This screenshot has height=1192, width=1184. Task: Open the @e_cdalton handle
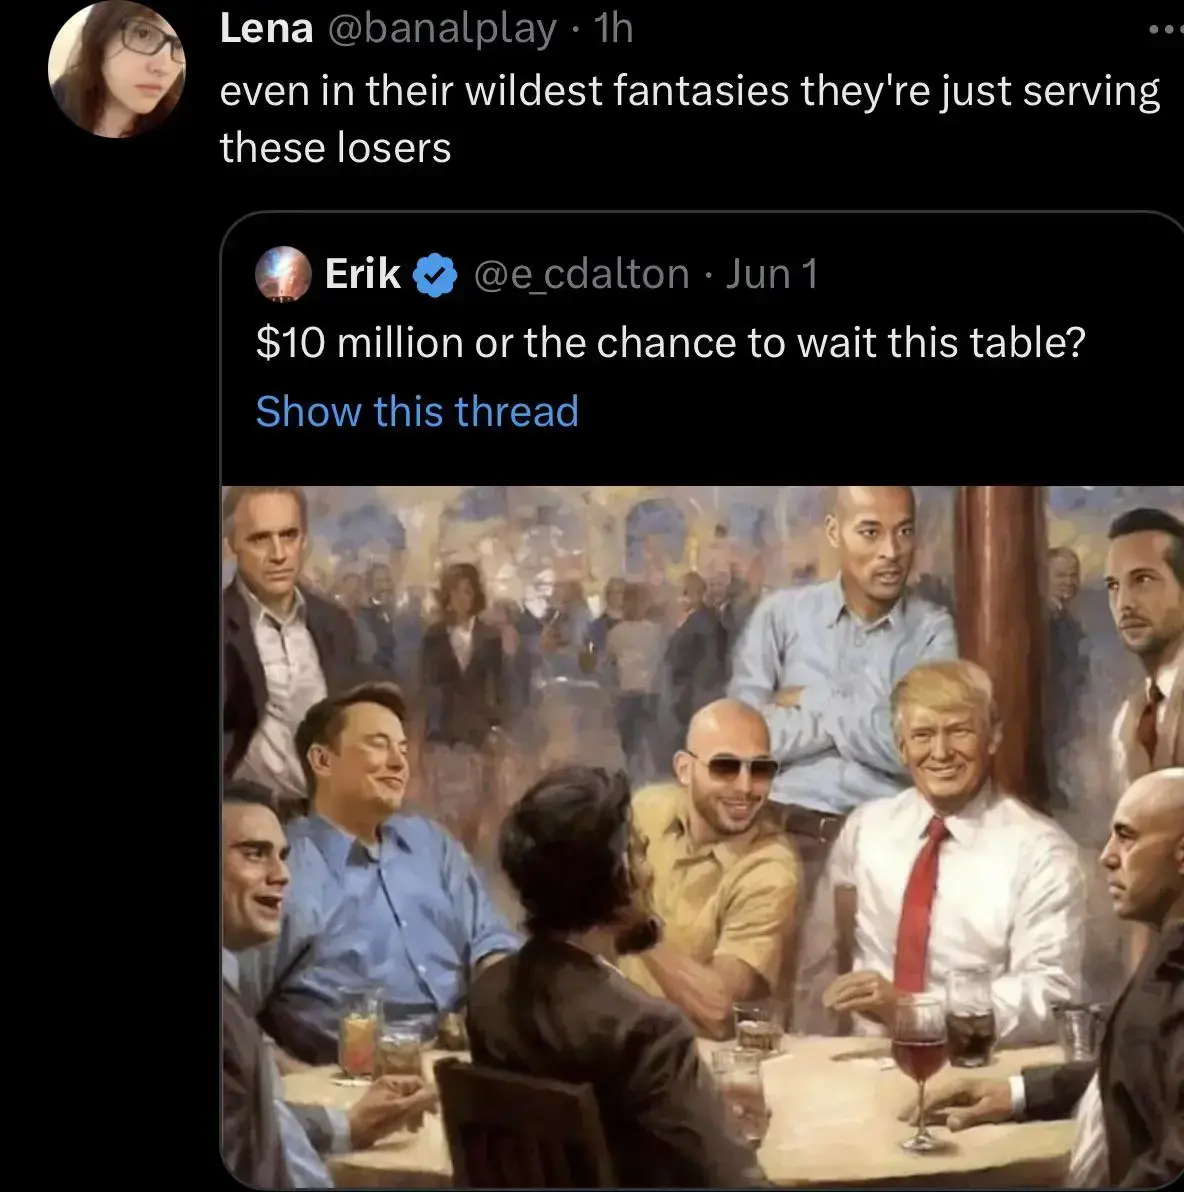pyautogui.click(x=582, y=275)
